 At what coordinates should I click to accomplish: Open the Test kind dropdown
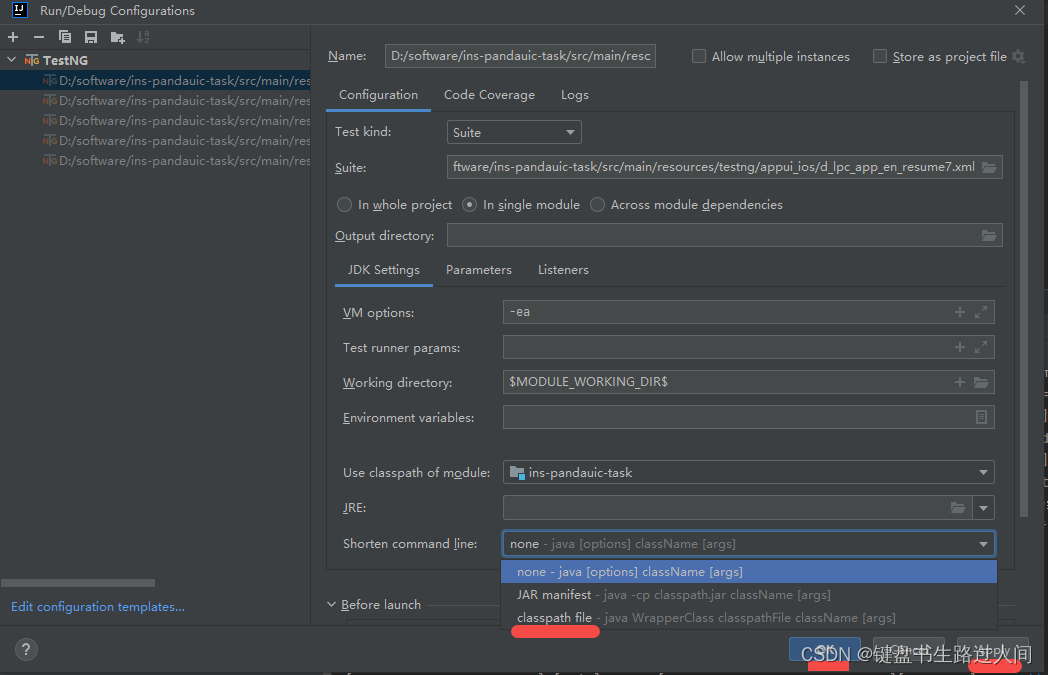tap(513, 131)
